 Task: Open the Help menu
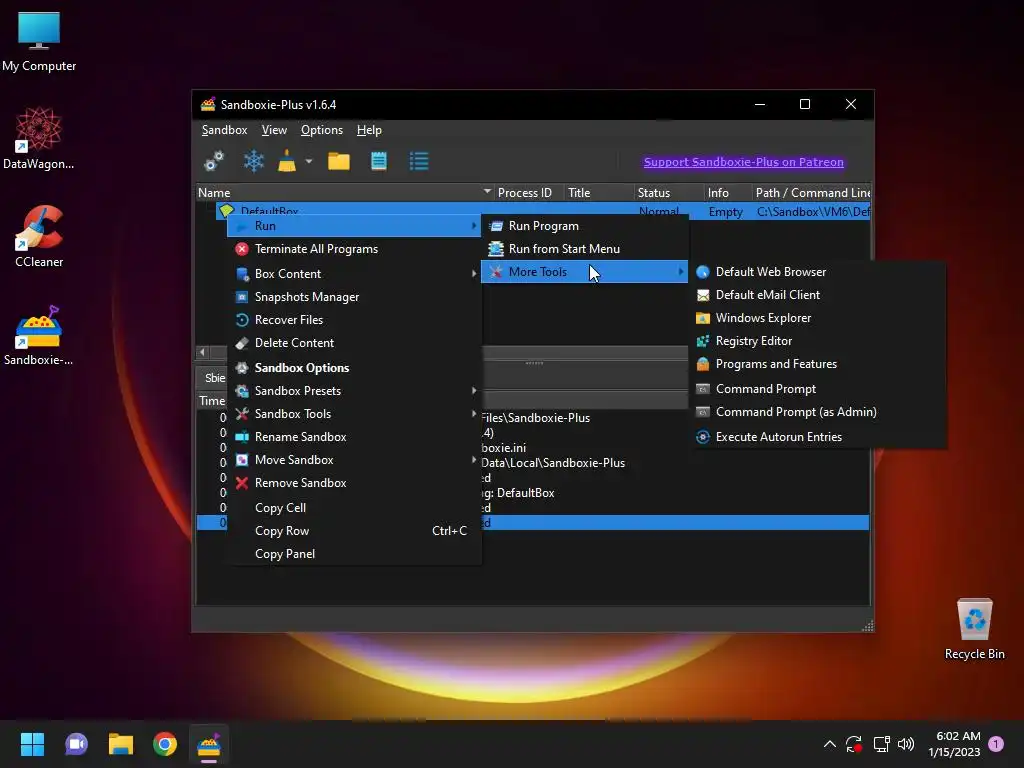point(369,130)
